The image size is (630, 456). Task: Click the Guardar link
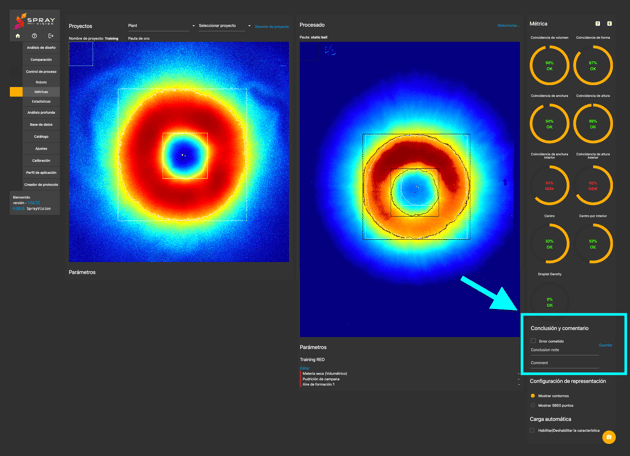pos(605,345)
